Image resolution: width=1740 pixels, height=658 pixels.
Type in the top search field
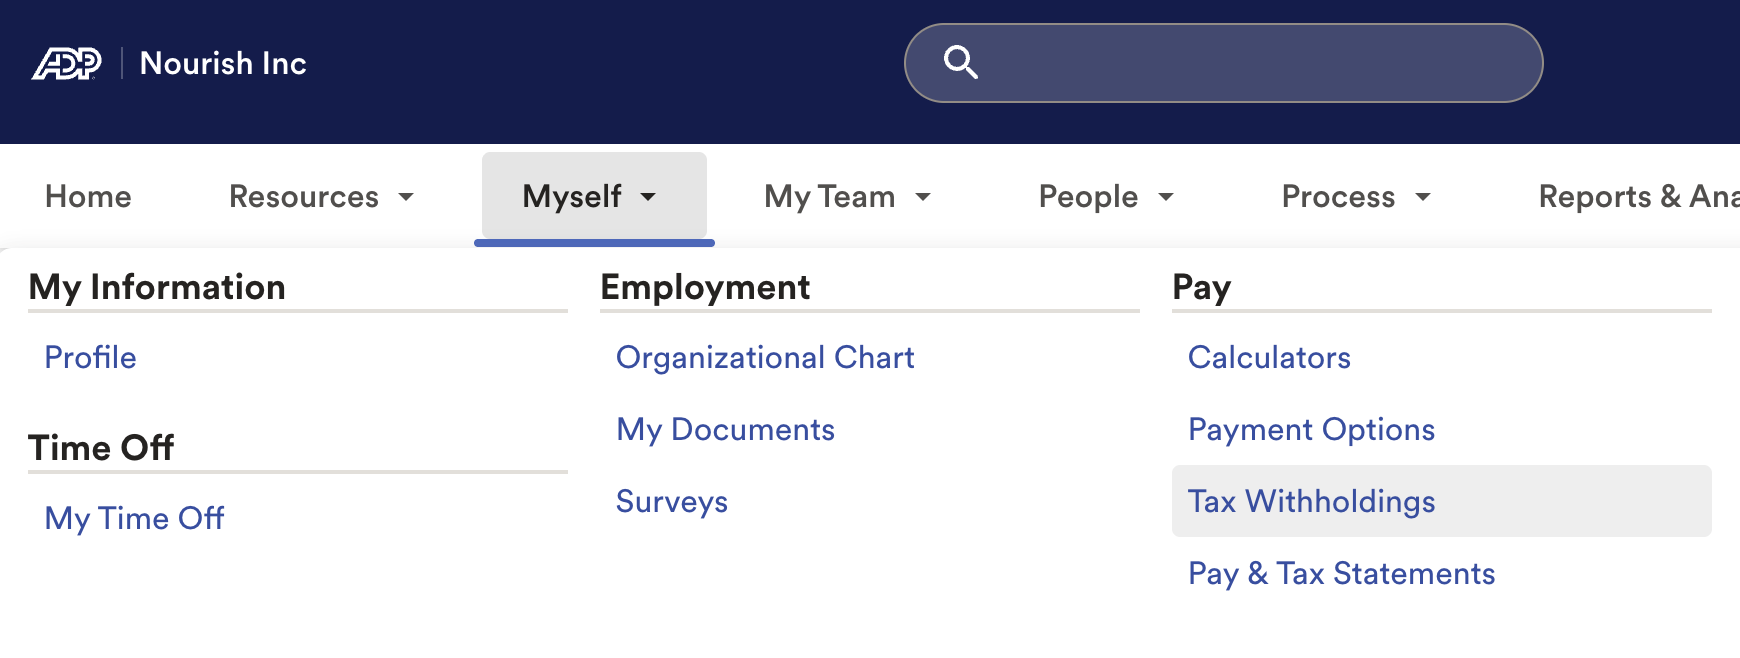[x=1250, y=63]
